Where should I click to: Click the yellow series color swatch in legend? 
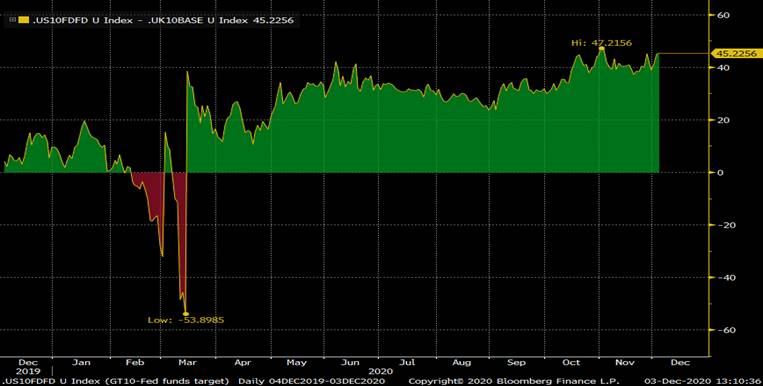tap(23, 20)
